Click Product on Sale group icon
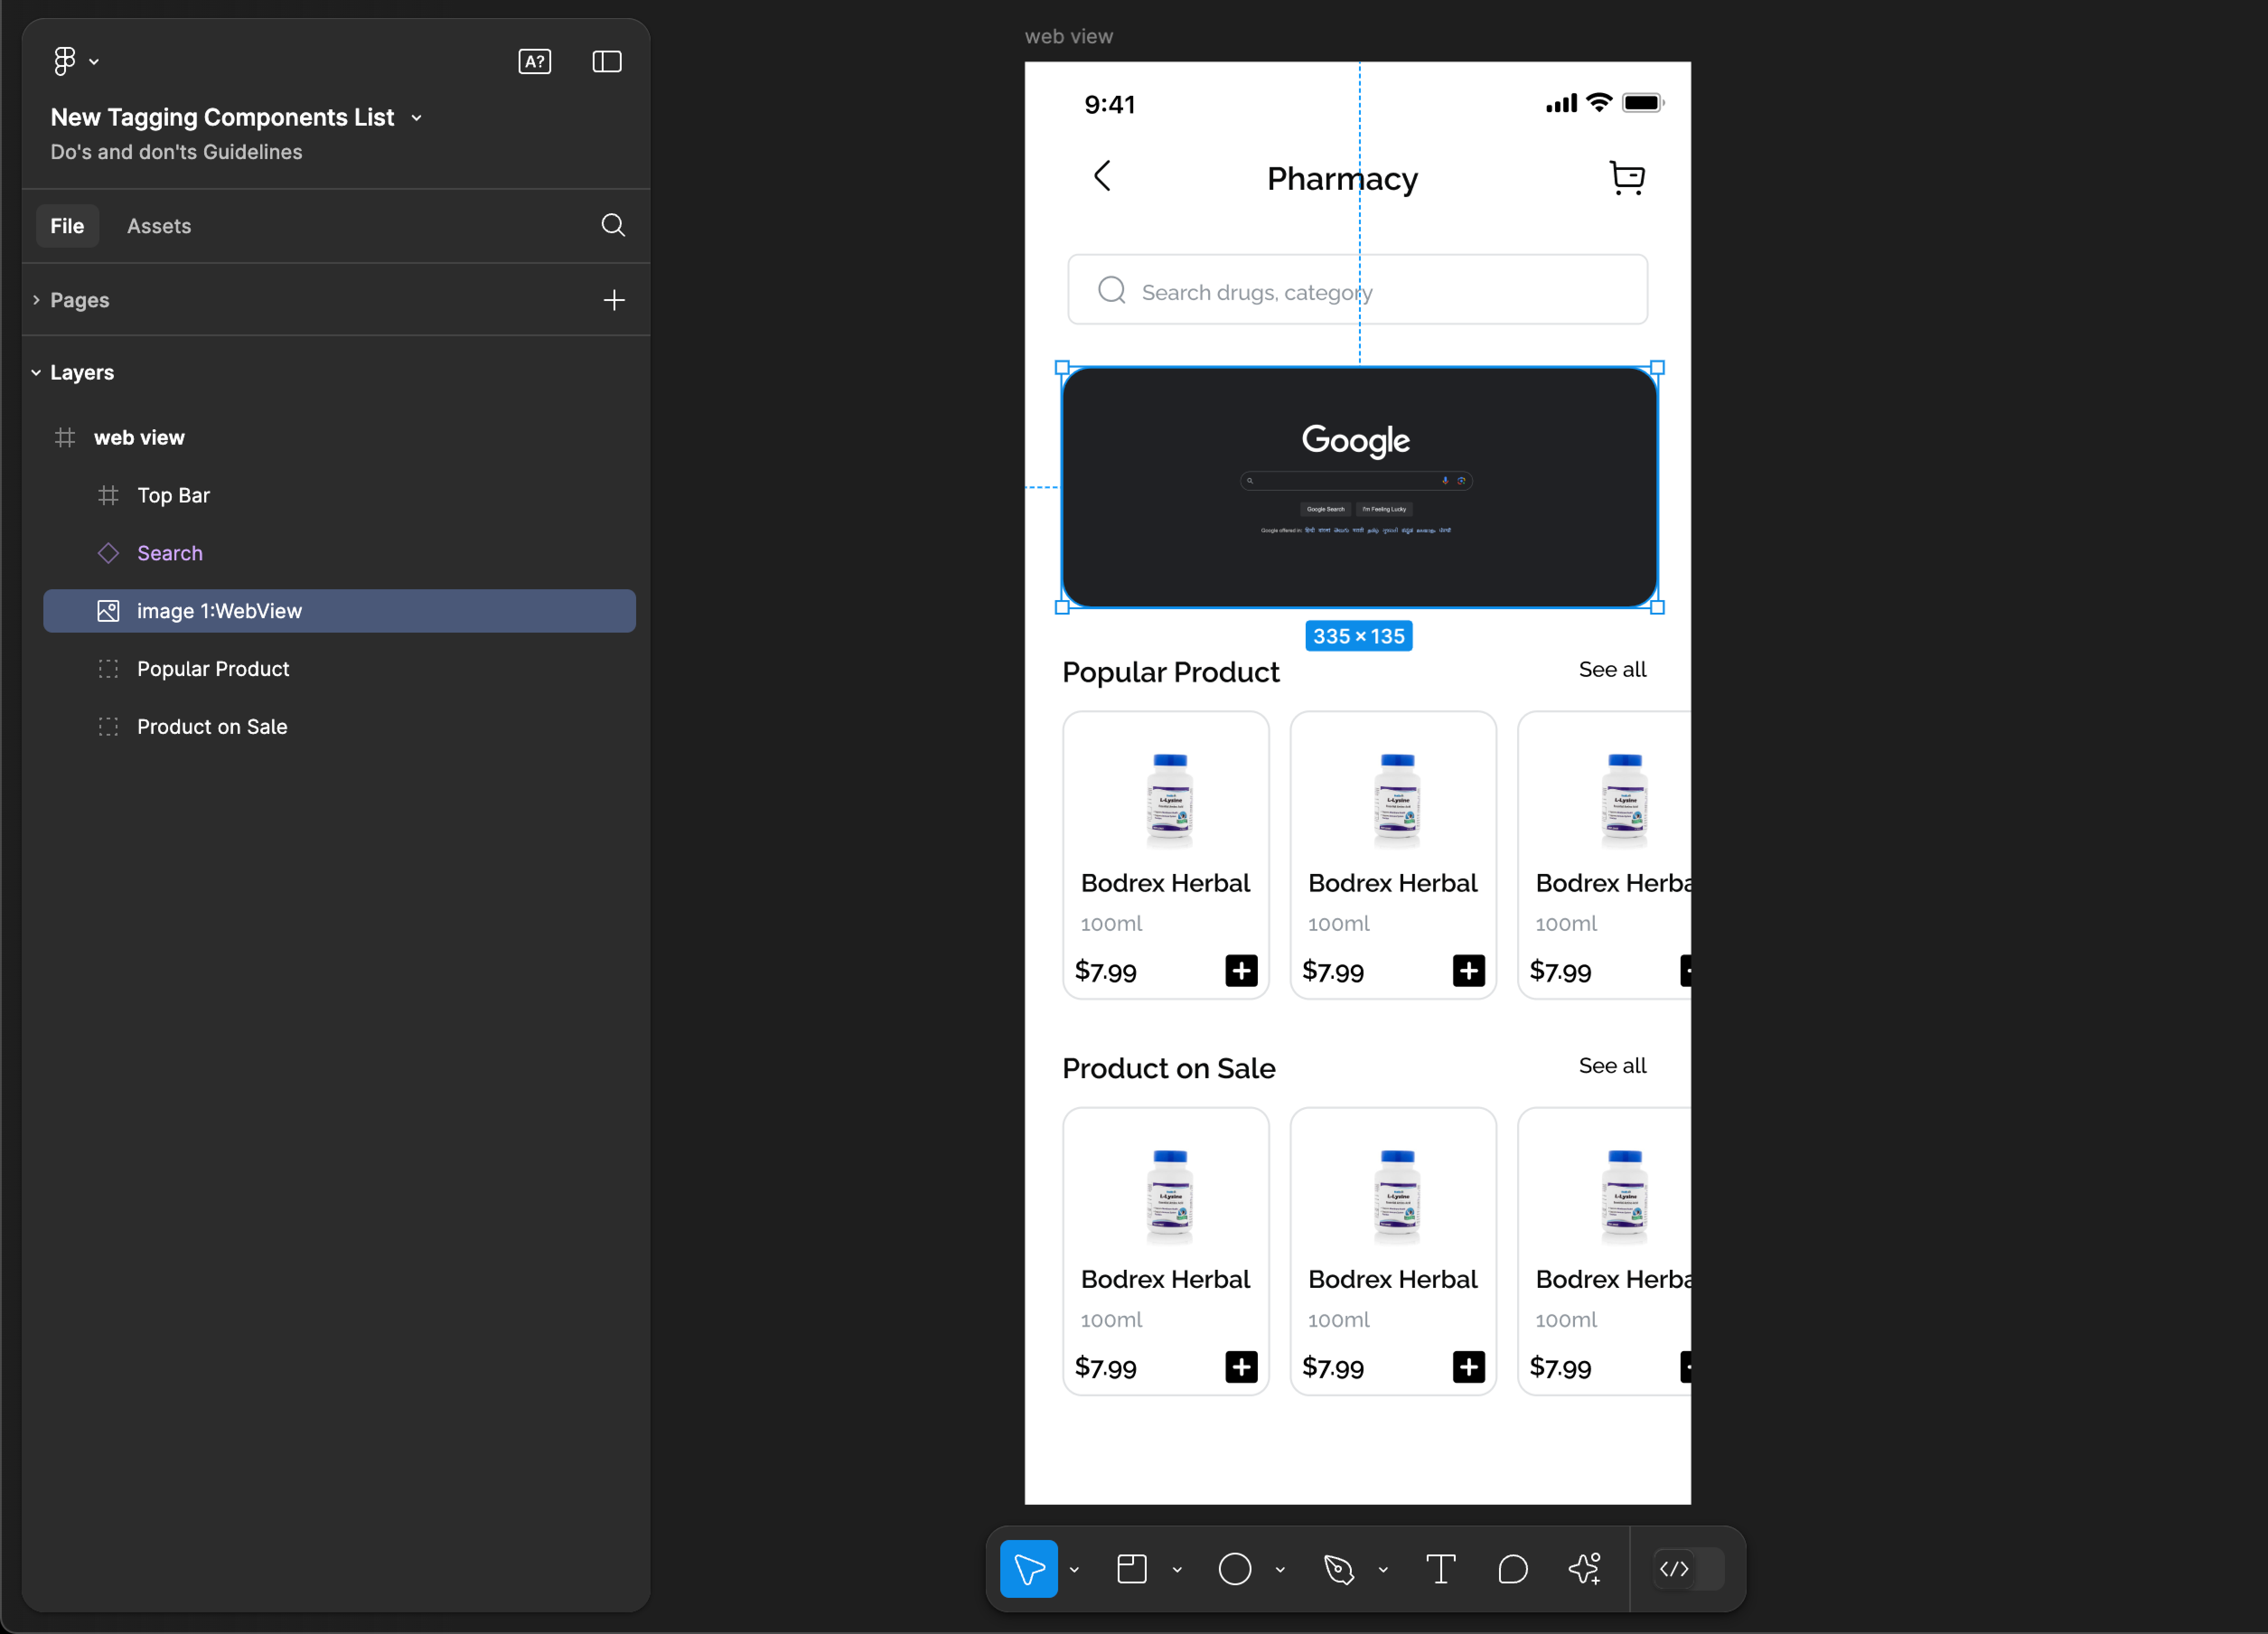The image size is (2268, 1634). tap(108, 727)
